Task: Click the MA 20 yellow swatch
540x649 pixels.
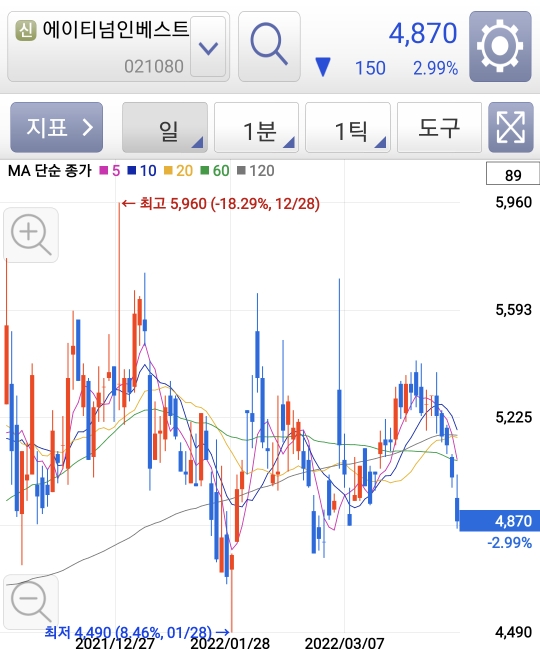Action: (x=168, y=171)
